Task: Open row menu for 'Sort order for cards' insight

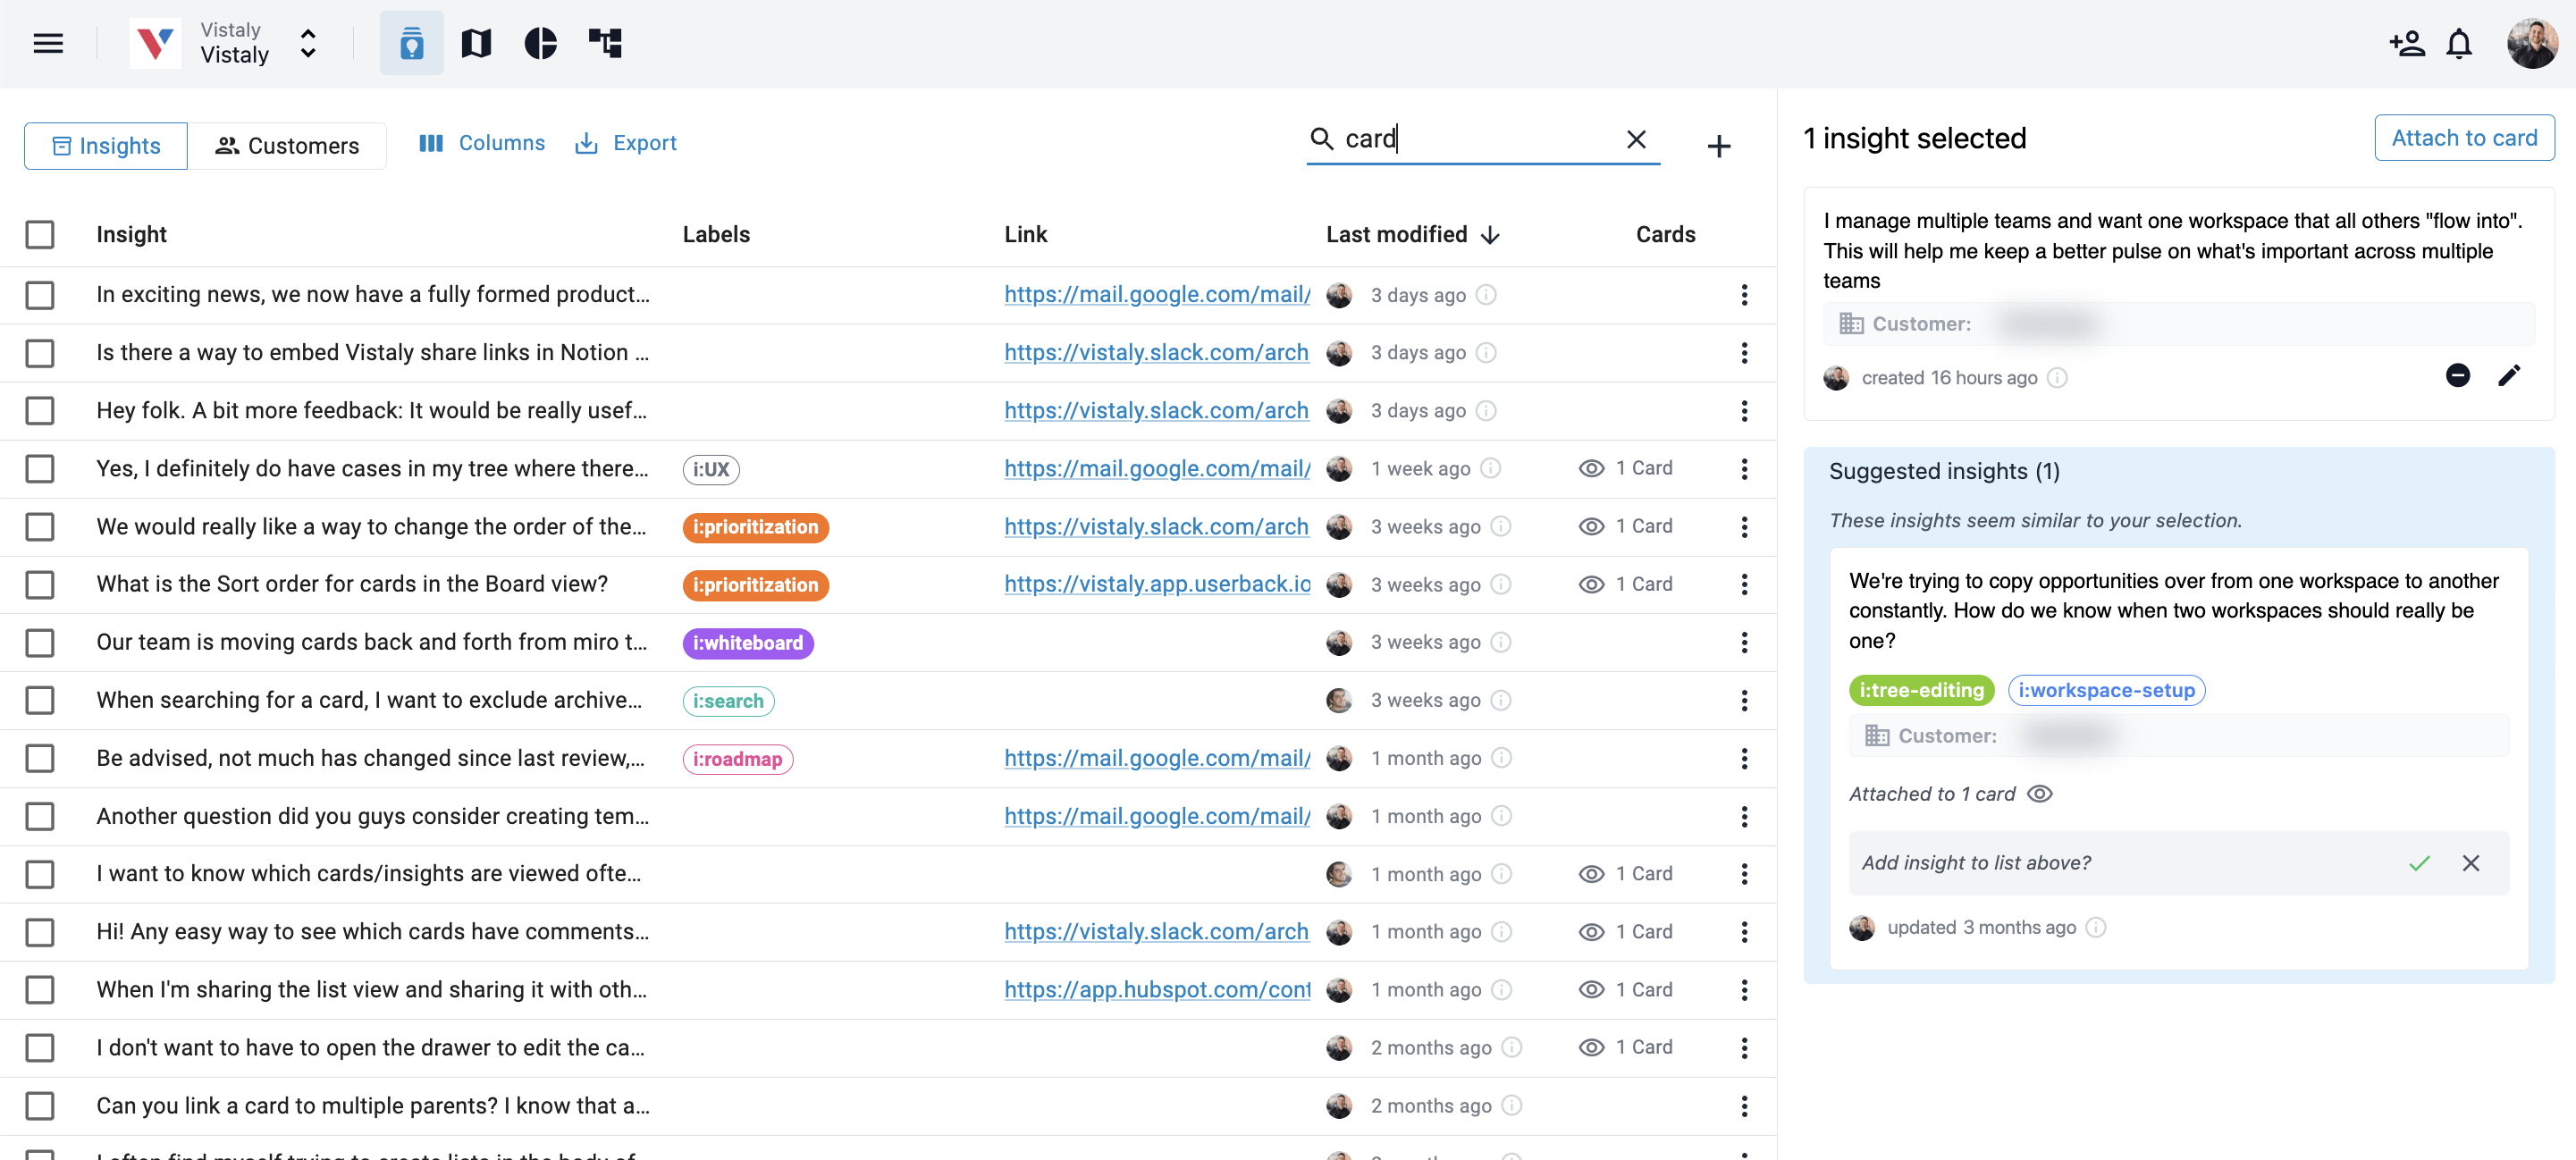Action: pos(1744,584)
